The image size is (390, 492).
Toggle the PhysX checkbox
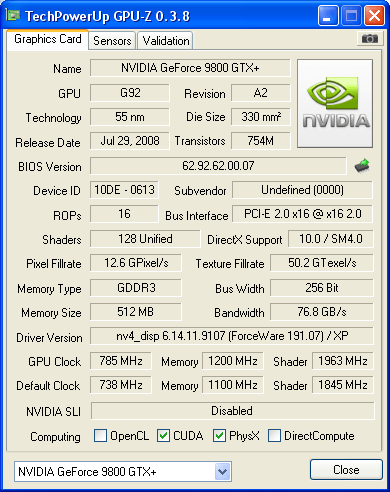219,436
